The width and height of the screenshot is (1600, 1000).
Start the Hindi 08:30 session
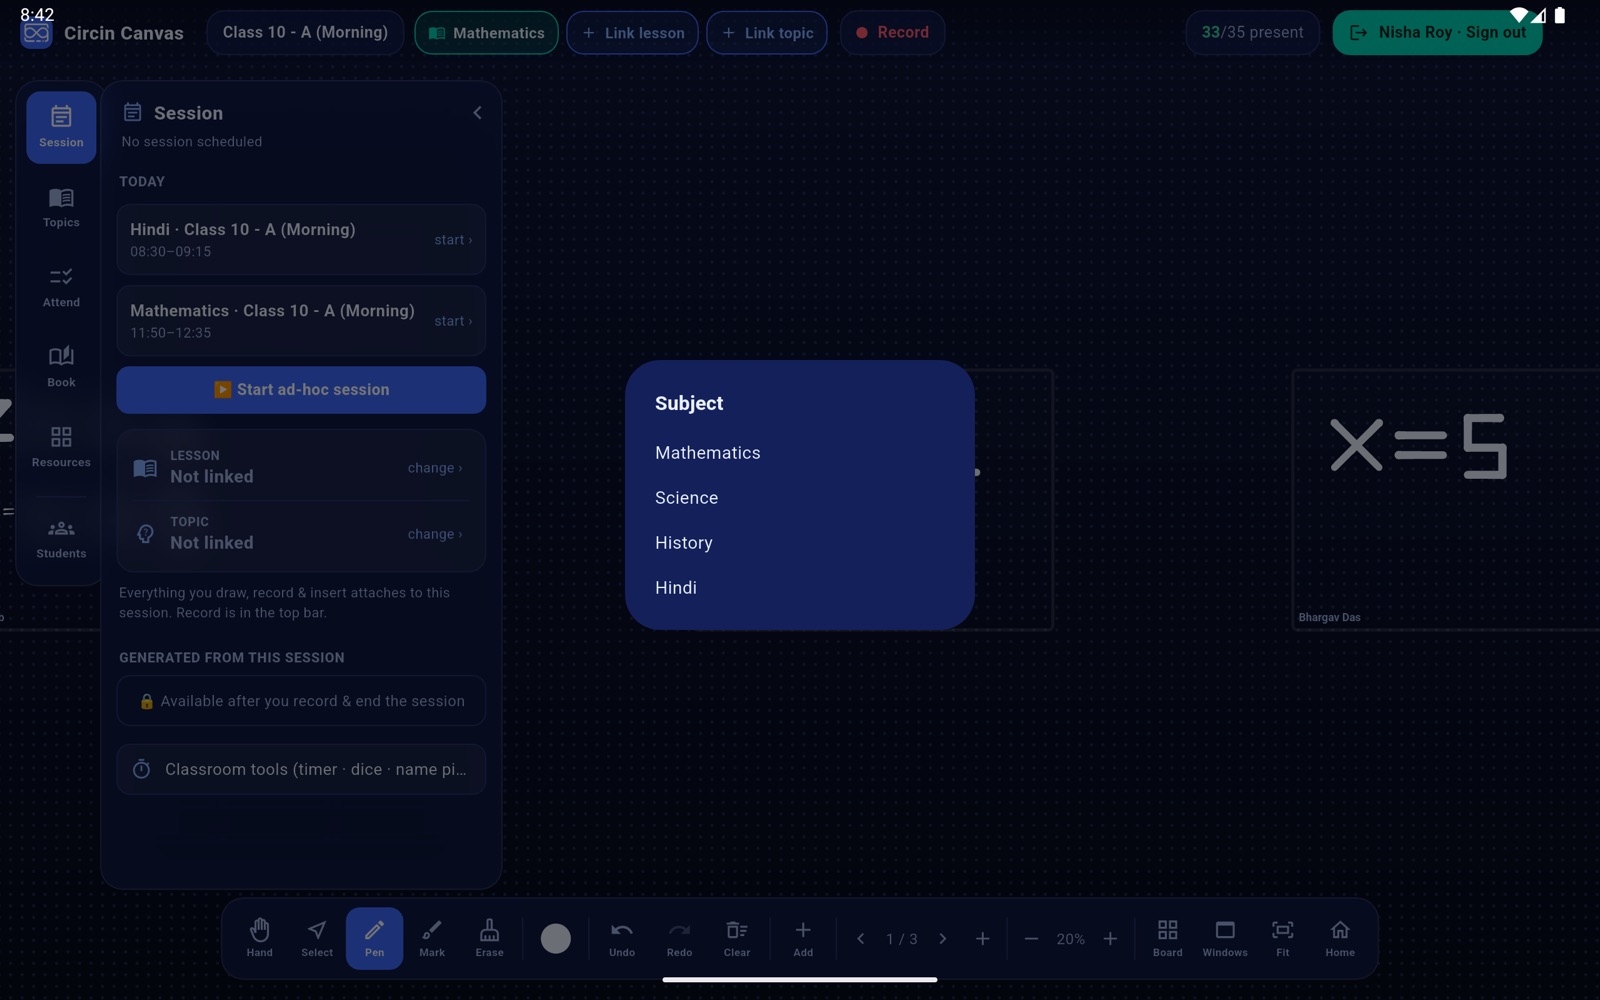452,240
